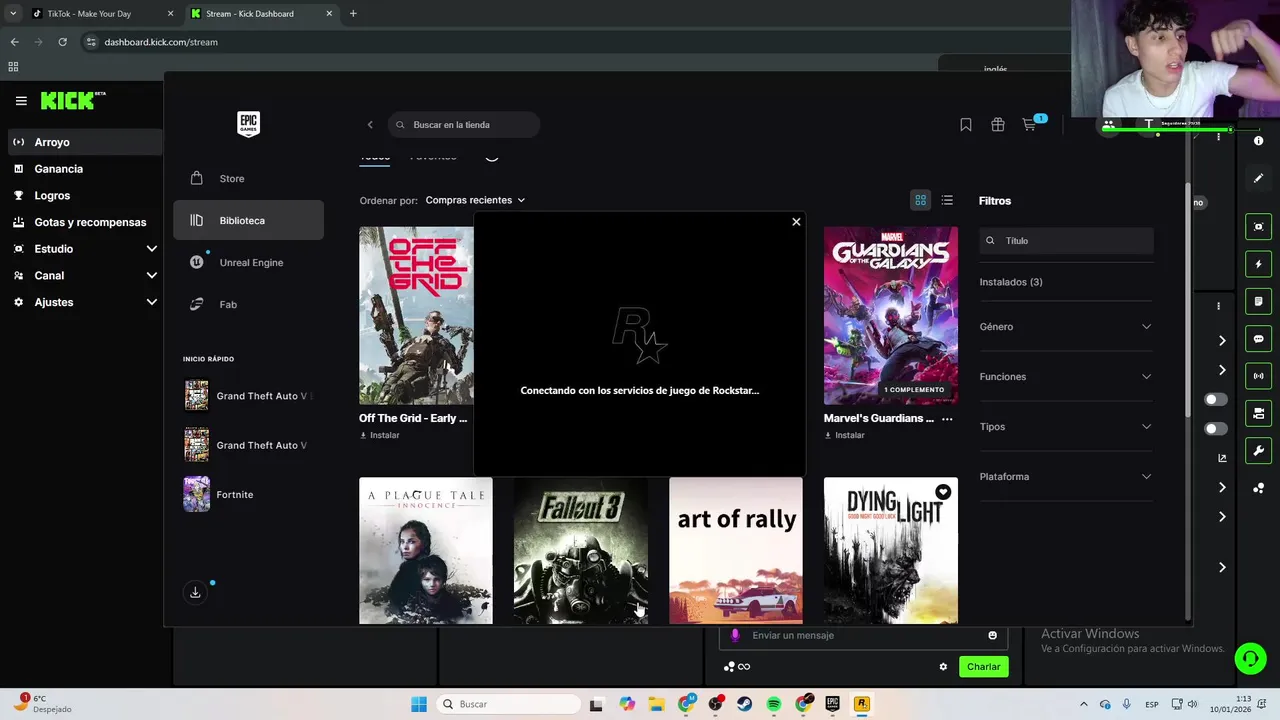This screenshot has width=1280, height=720.
Task: Click the Epic Games logo
Action: [248, 124]
